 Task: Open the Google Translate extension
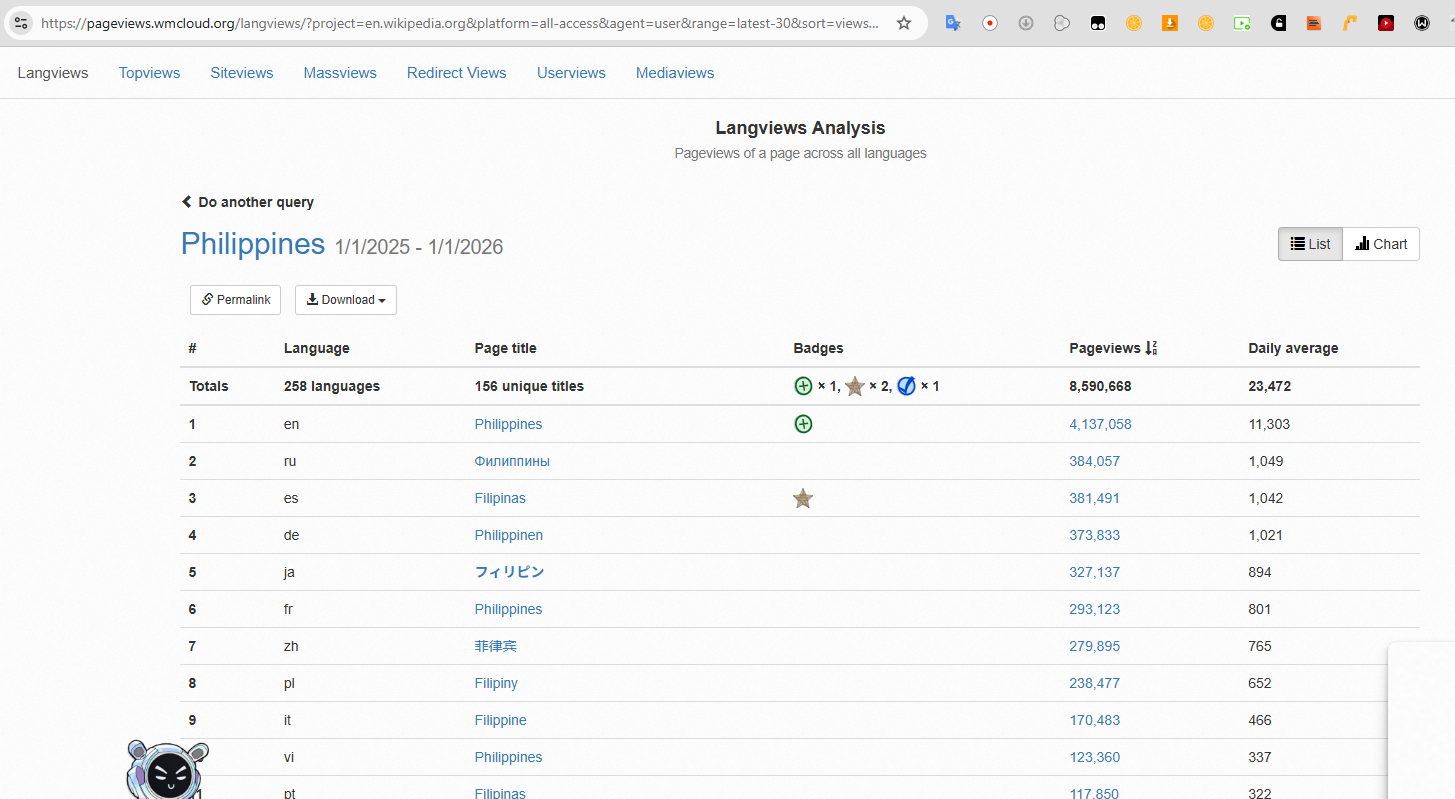pos(953,23)
